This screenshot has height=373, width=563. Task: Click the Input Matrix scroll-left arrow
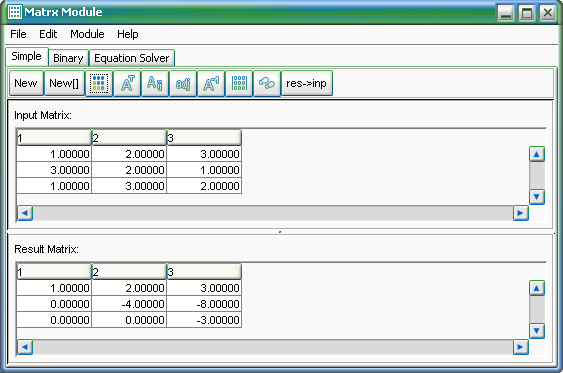tap(25, 213)
